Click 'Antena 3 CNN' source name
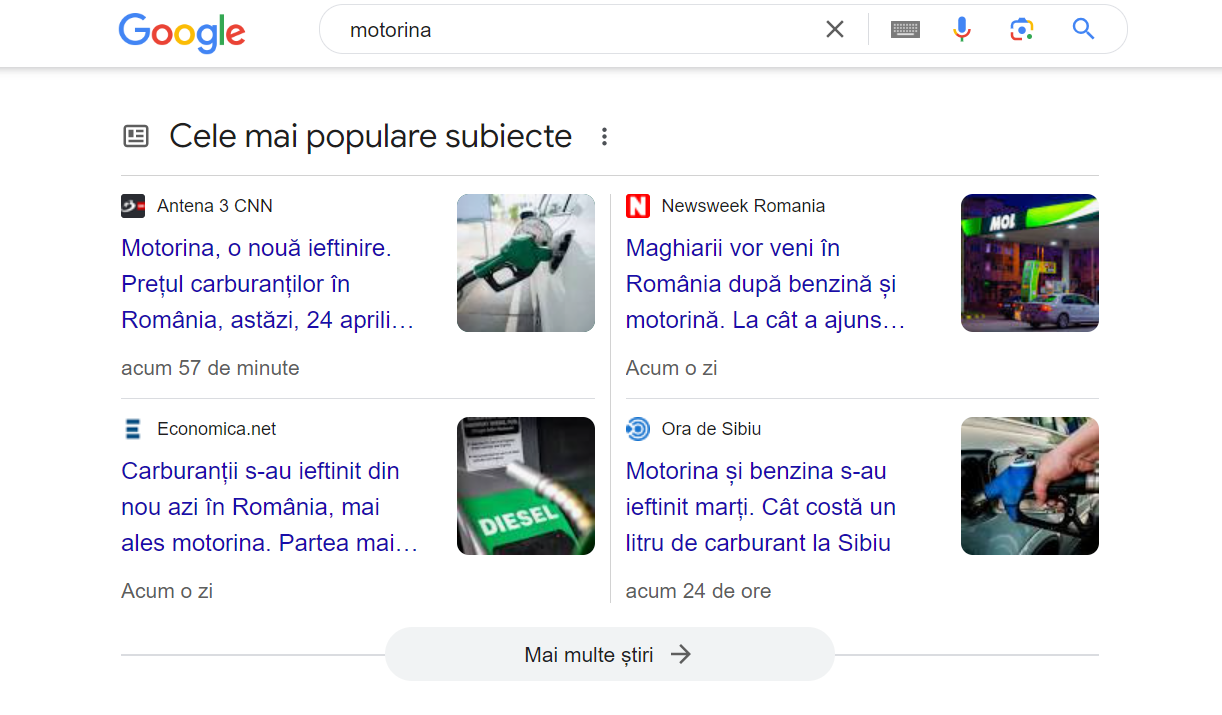This screenshot has width=1222, height=715. pyautogui.click(x=215, y=206)
